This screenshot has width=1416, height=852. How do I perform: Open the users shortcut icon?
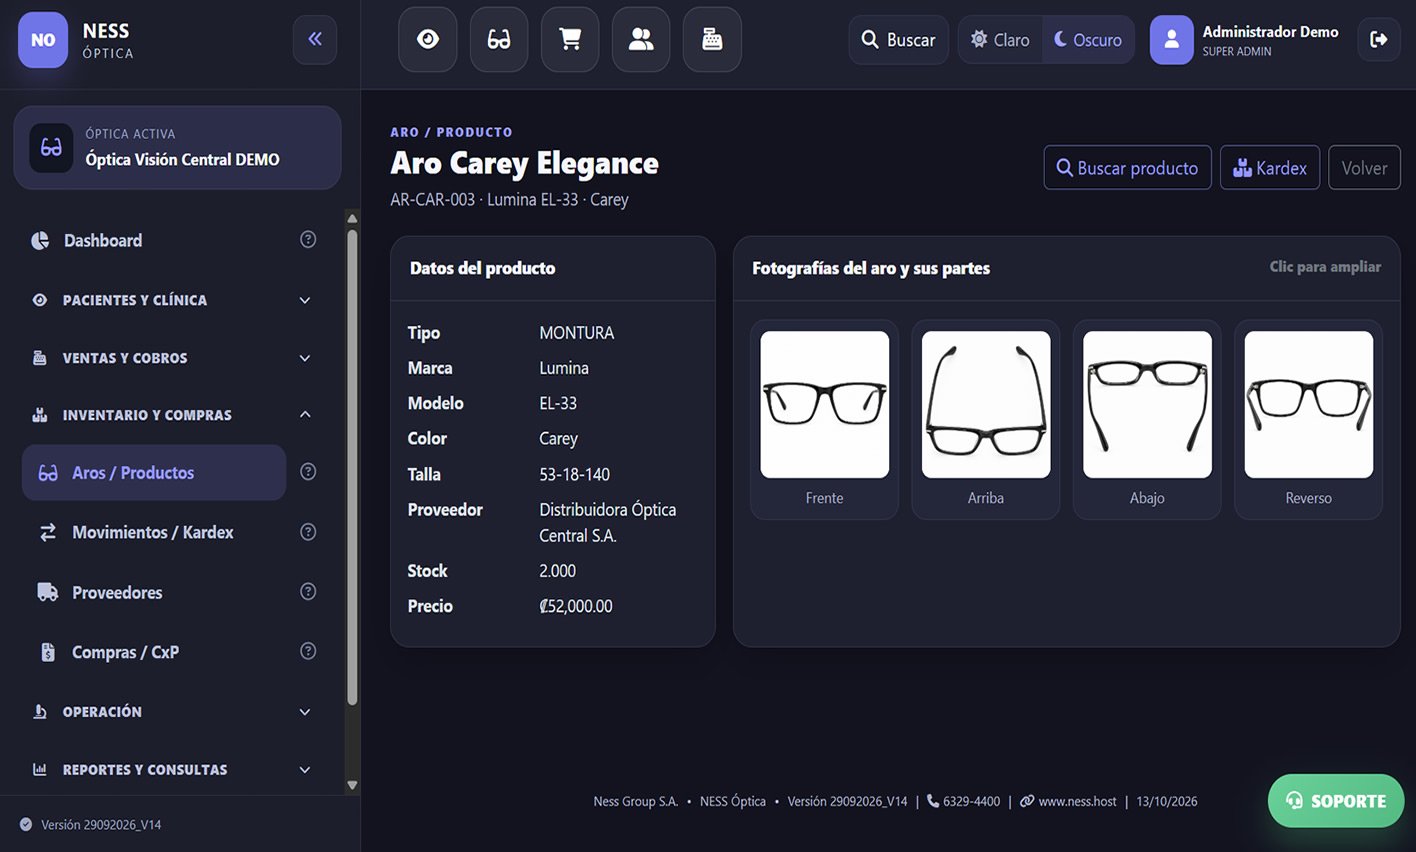tap(641, 40)
